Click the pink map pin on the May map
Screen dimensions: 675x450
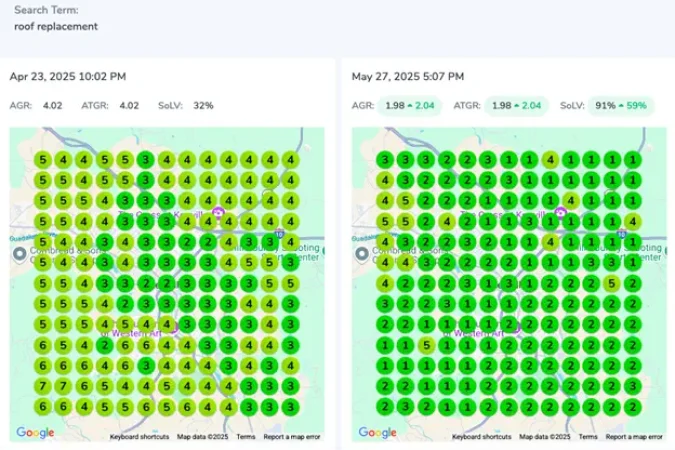561,213
